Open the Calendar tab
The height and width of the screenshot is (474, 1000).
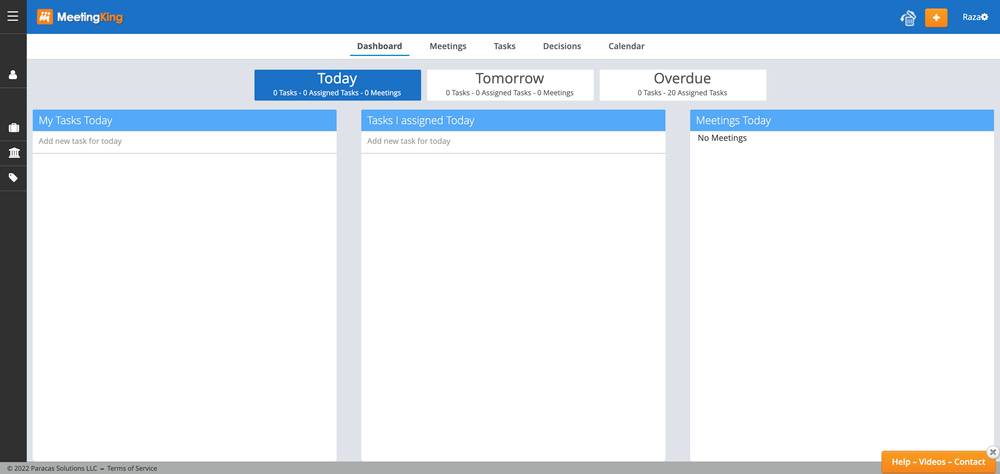(626, 46)
